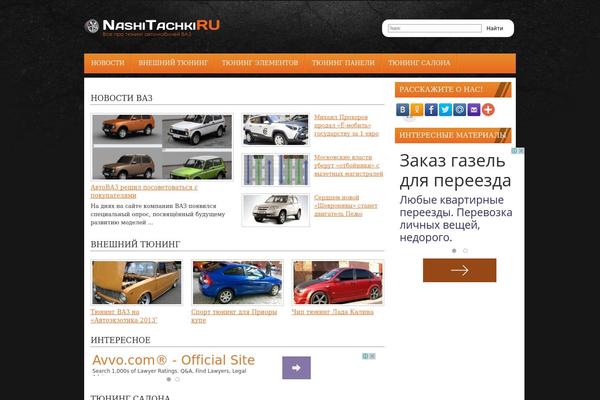Open Спорт тюнинг для Приоры купе link
The image size is (600, 400).
click(234, 316)
